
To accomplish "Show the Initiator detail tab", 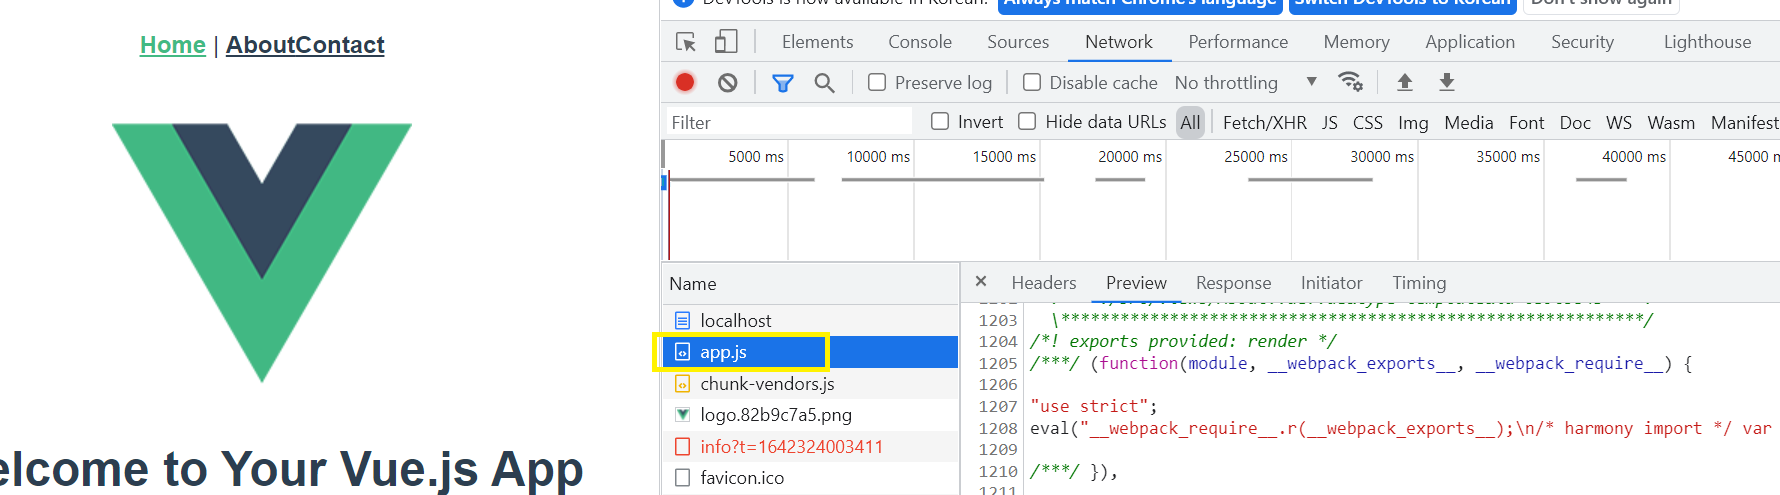I will 1331,283.
